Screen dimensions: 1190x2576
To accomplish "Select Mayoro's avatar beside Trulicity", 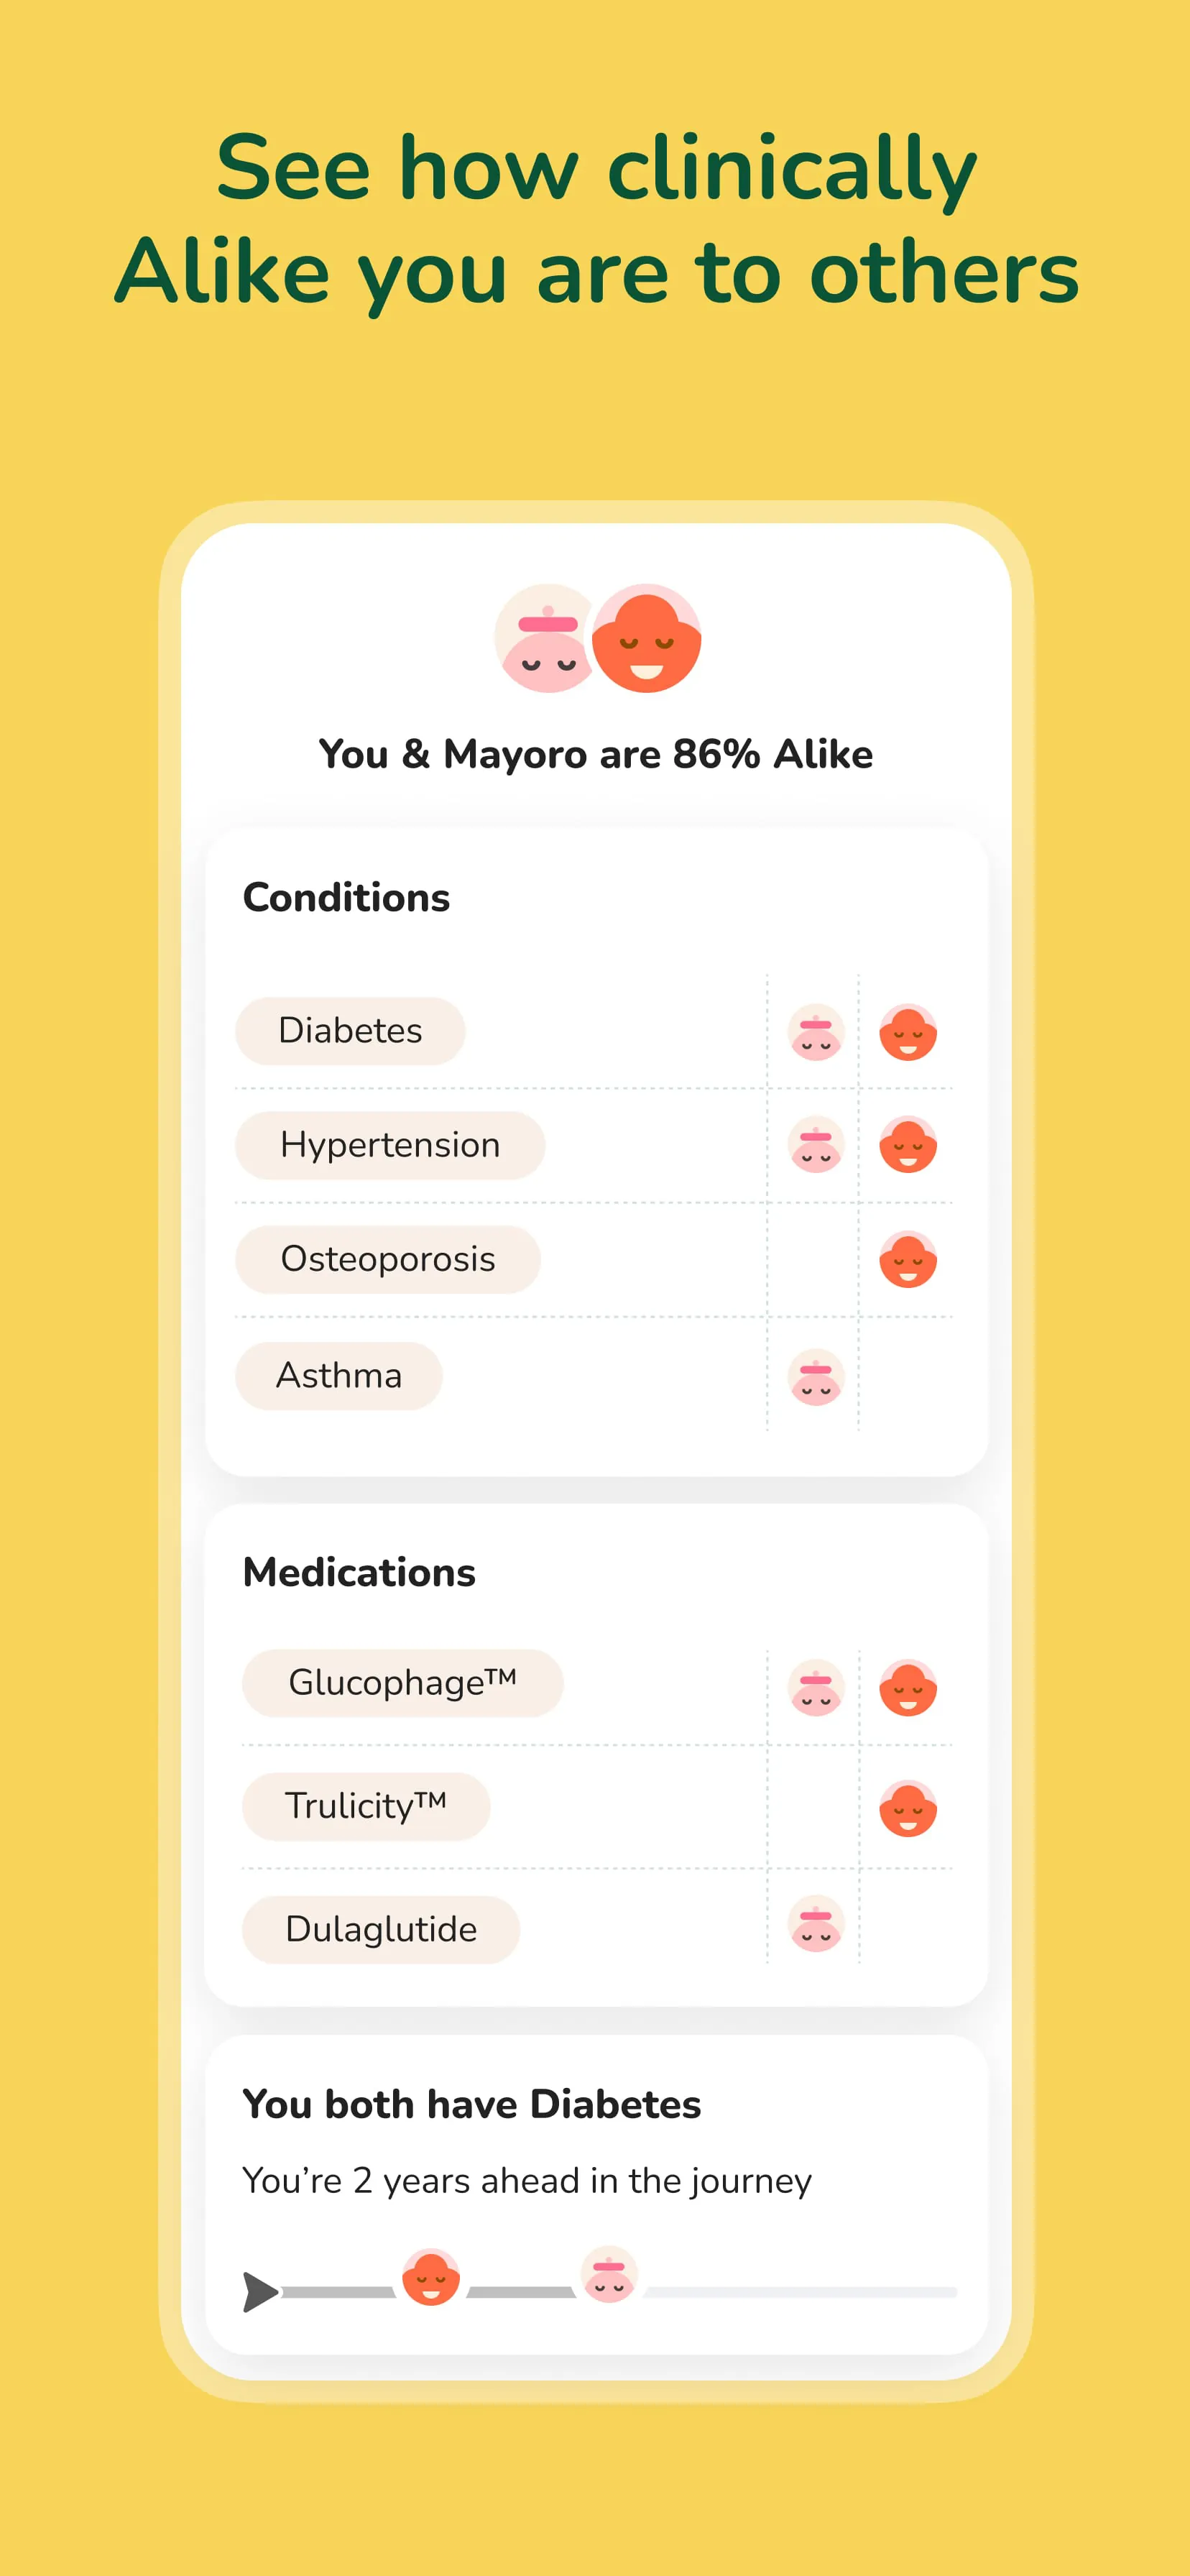I will [x=908, y=1809].
